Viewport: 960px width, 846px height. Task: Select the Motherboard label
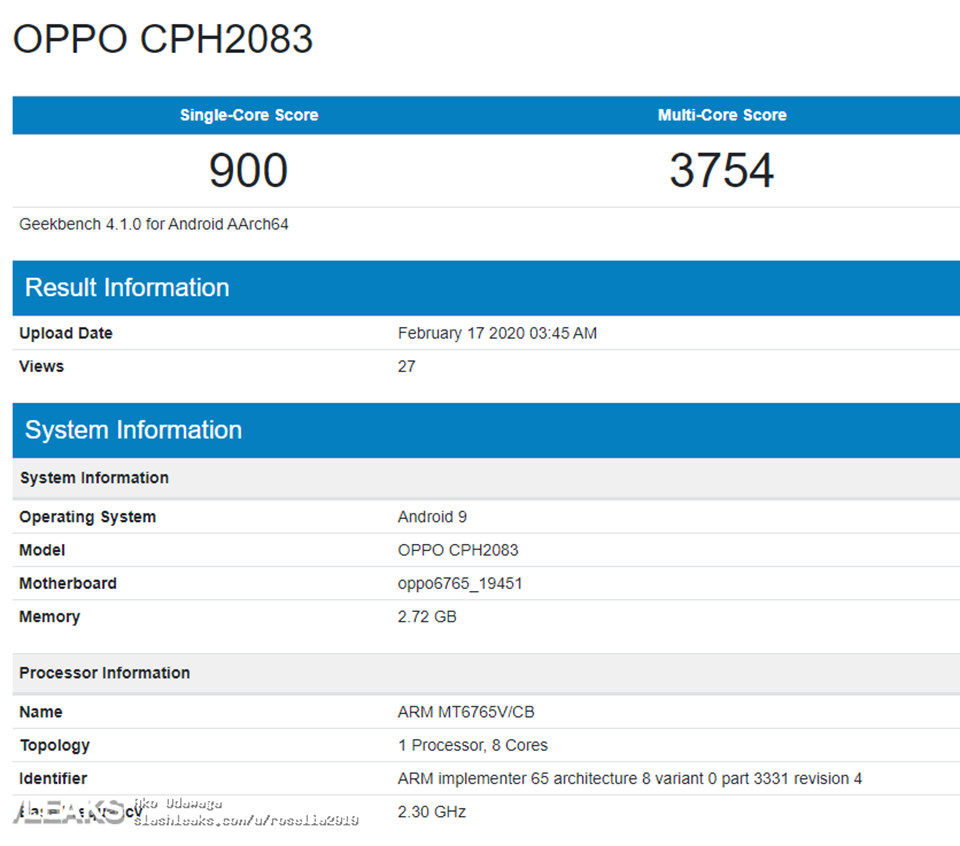tap(67, 583)
